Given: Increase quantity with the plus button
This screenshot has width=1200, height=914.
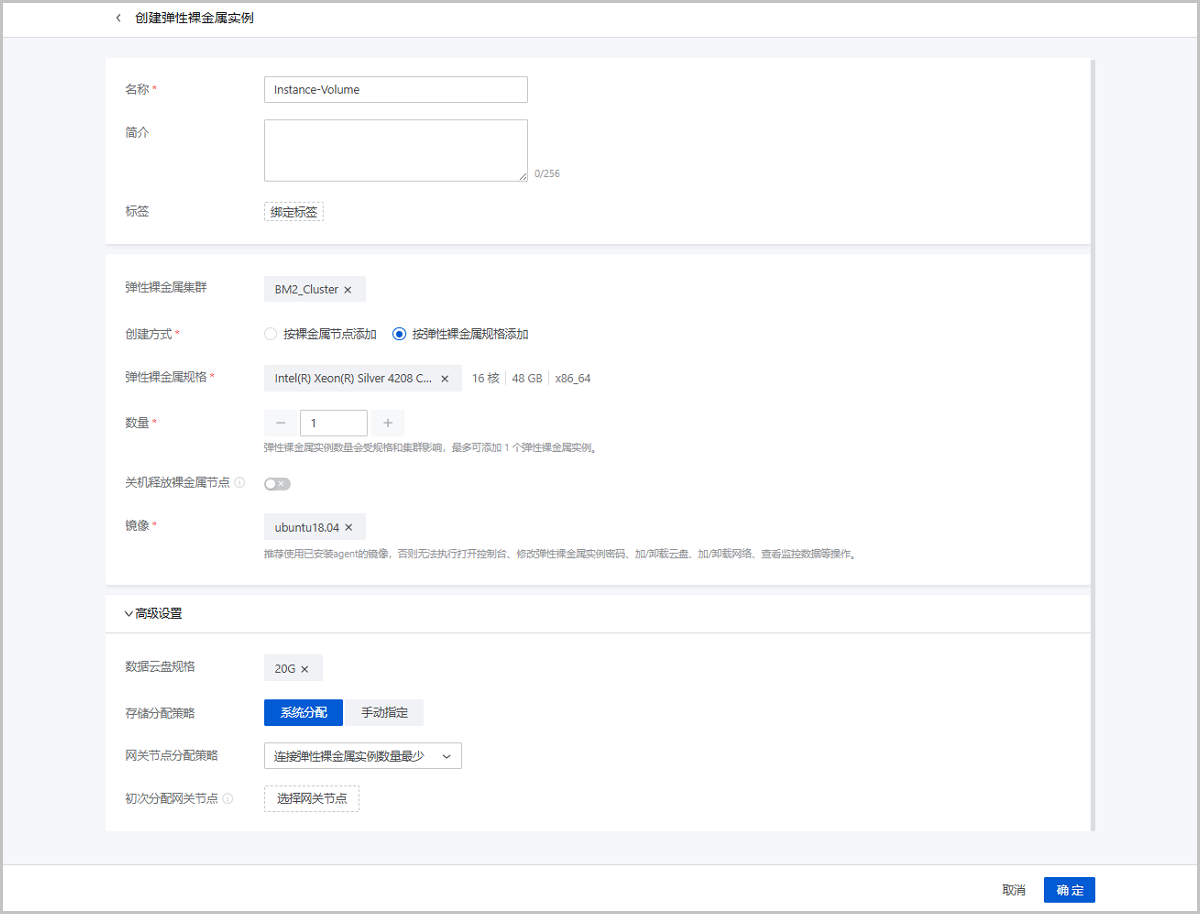Looking at the screenshot, I should [x=387, y=423].
